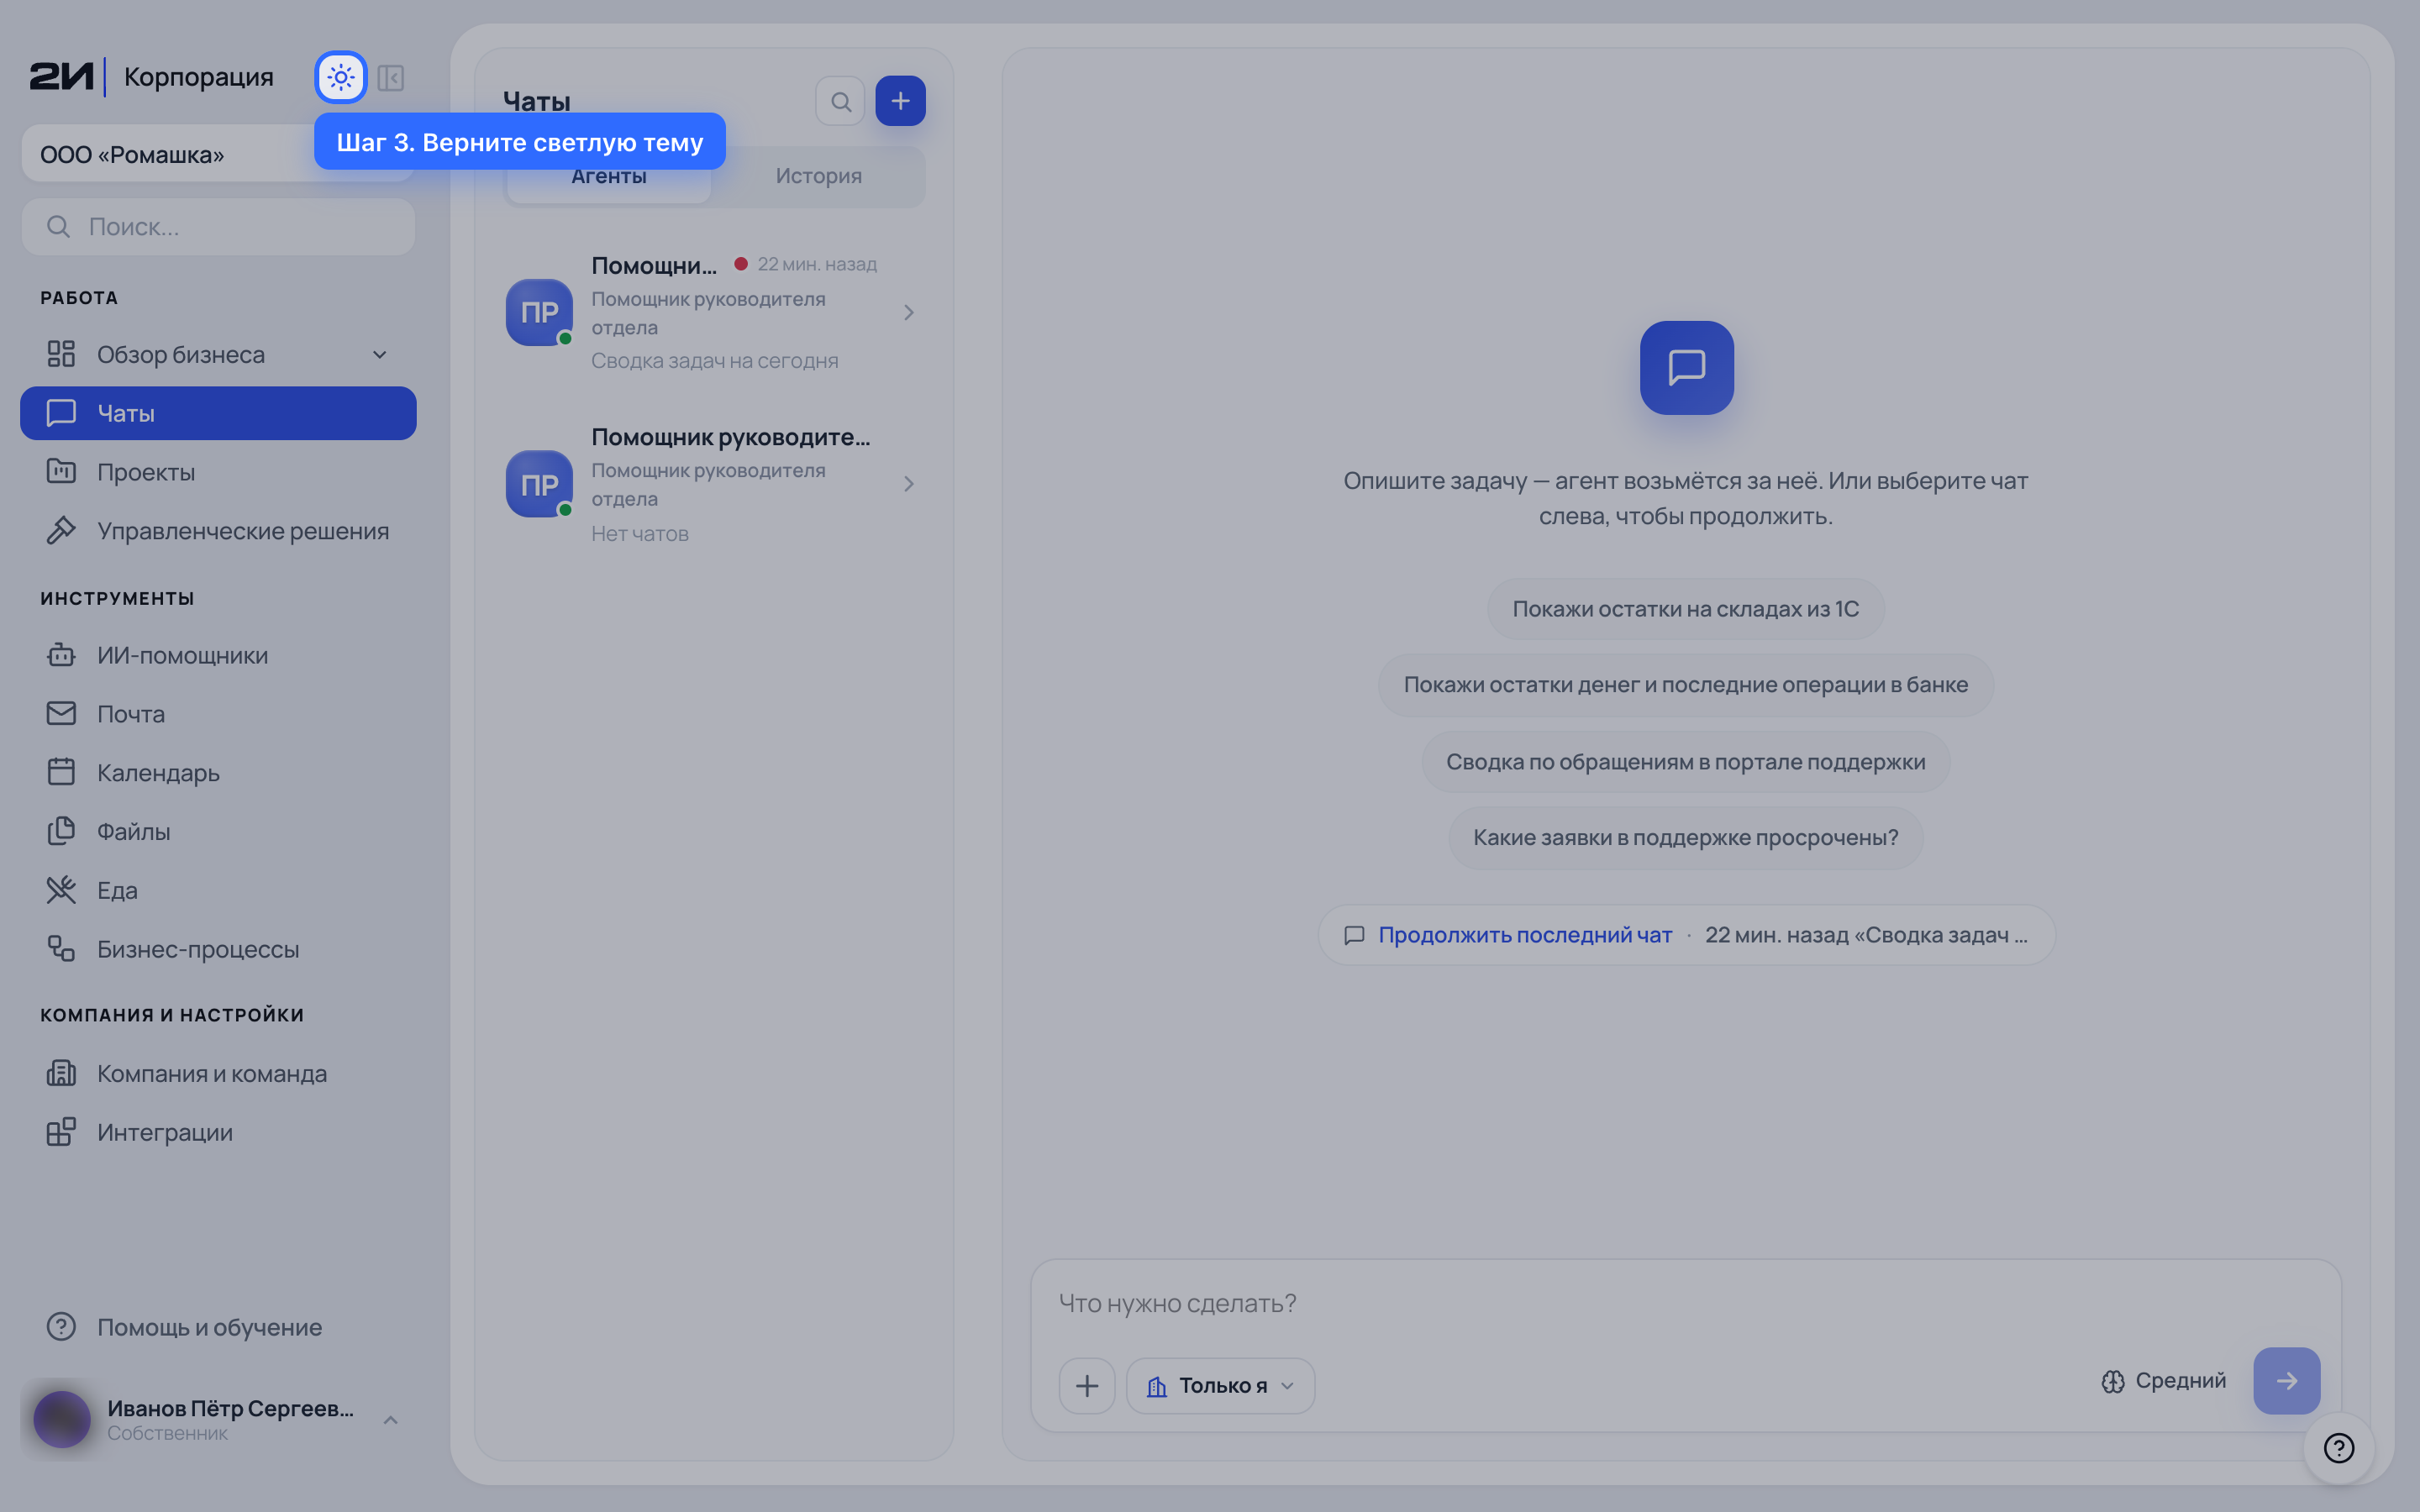
Task: Open Помощь и обучение
Action: click(x=218, y=1327)
